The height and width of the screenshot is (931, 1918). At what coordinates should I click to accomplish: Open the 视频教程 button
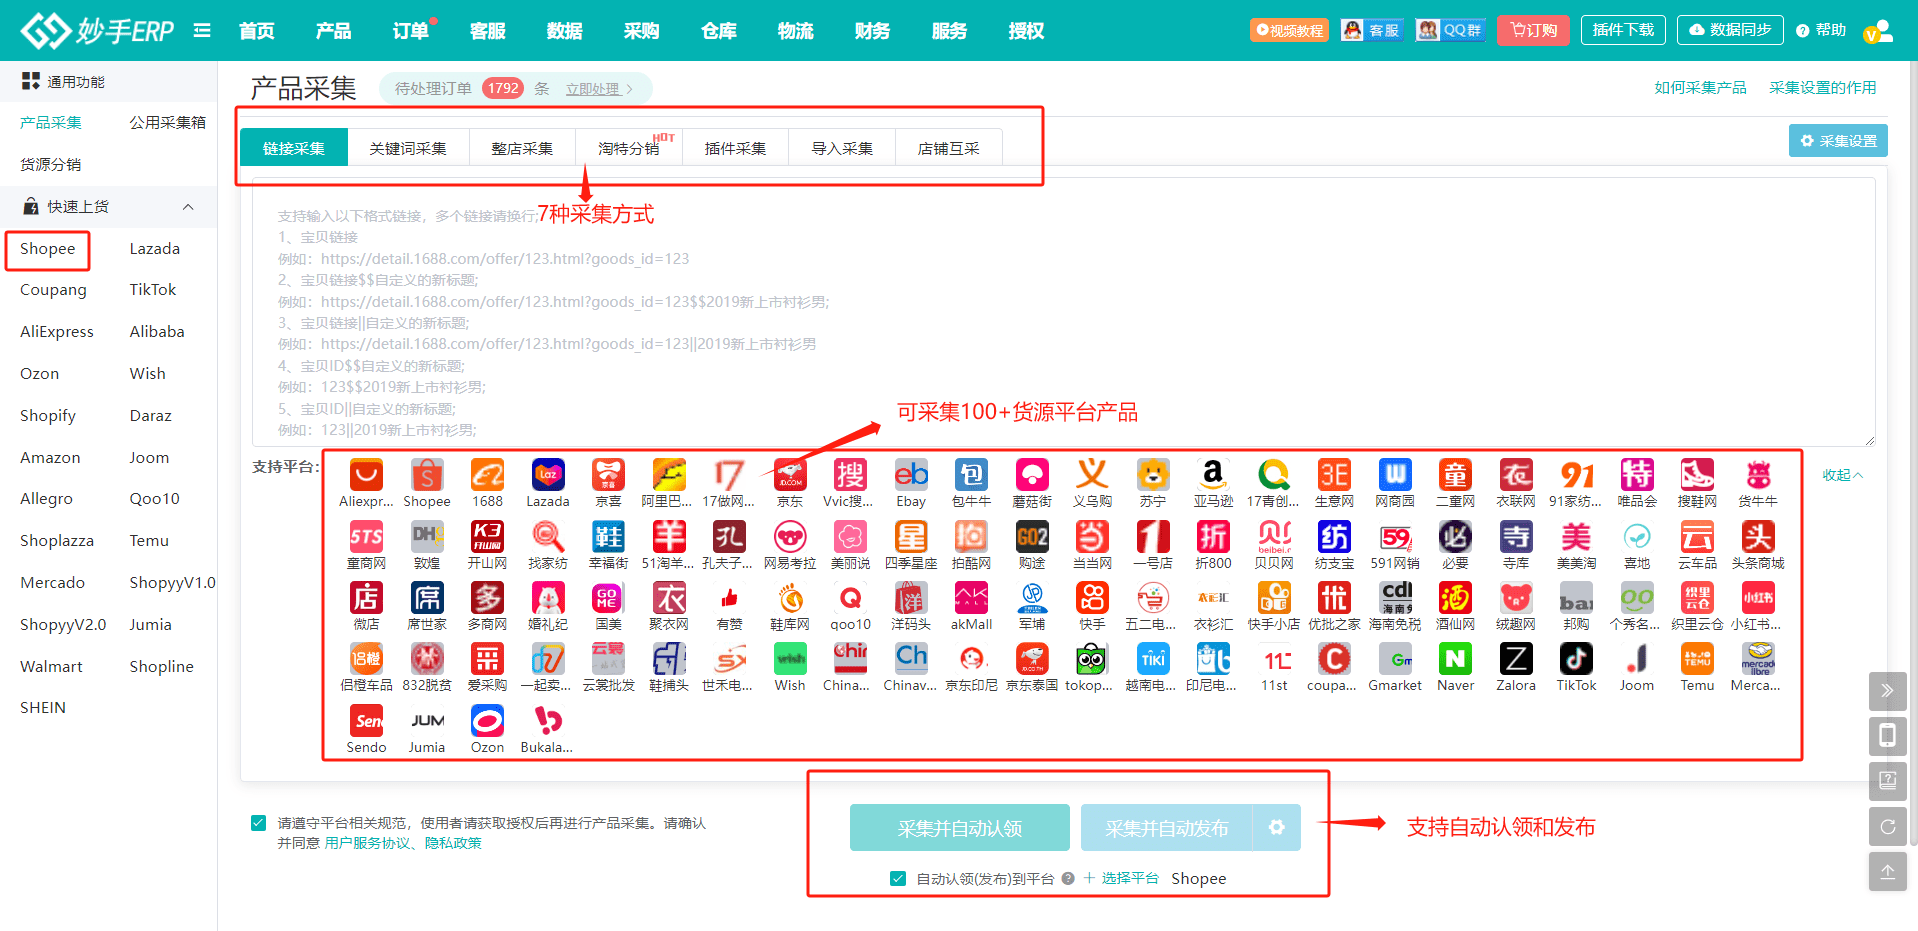1289,30
